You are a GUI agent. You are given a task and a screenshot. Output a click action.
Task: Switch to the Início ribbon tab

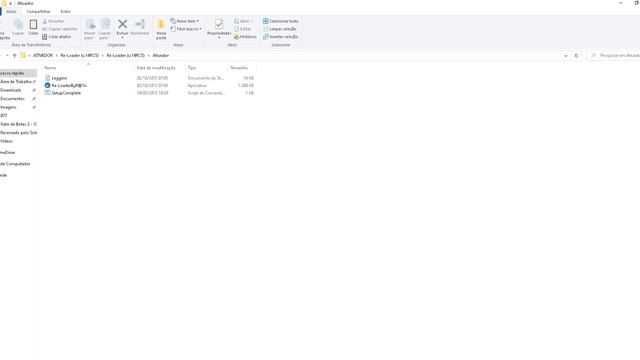(11, 11)
